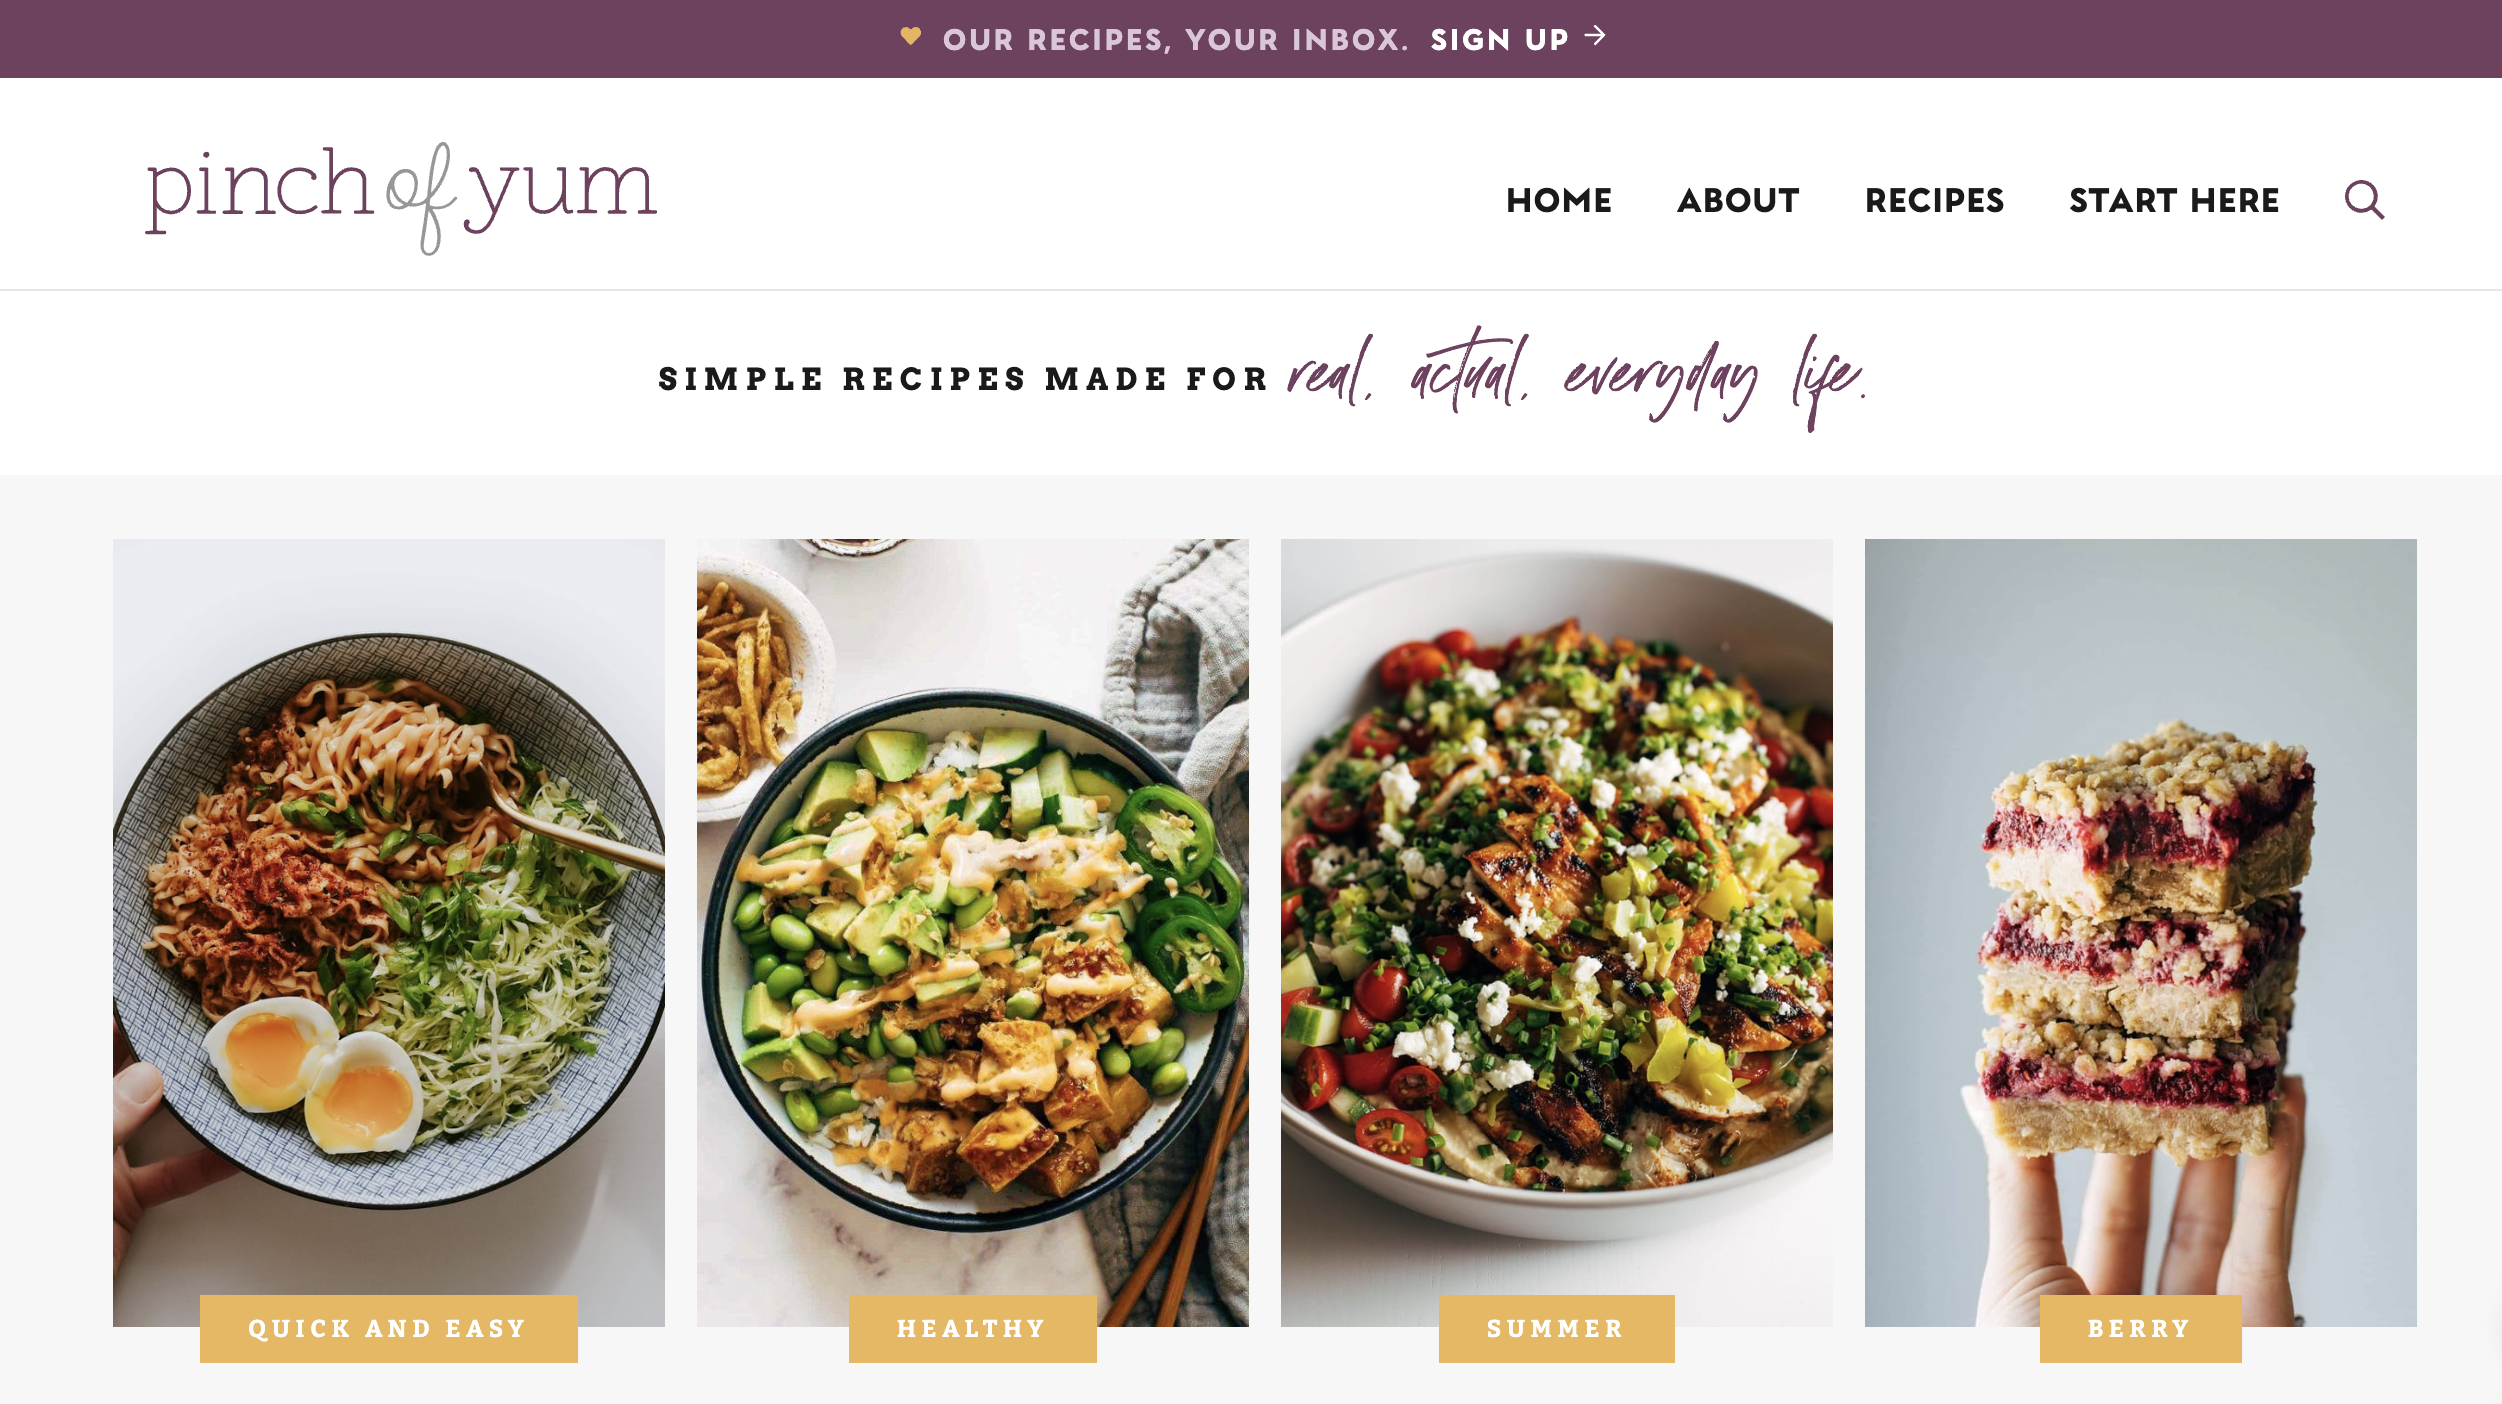Screen dimensions: 2502x1404
Task: Open the Start Here menu item
Action: point(2174,200)
